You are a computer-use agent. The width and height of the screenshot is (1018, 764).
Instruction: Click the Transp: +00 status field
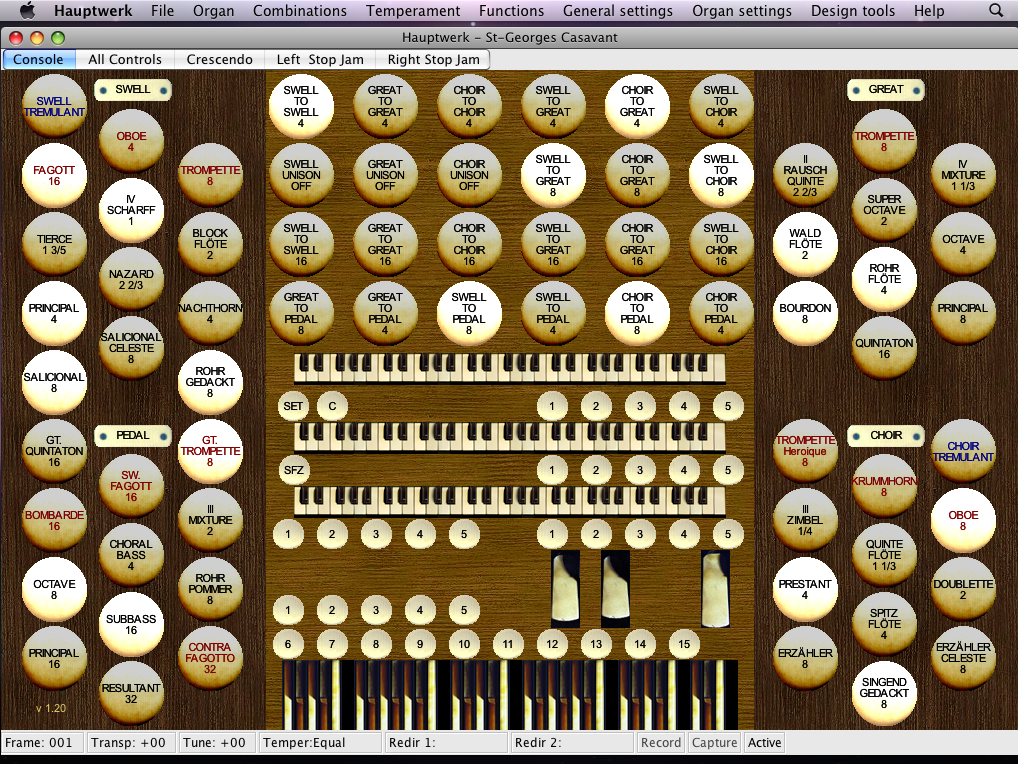point(129,743)
